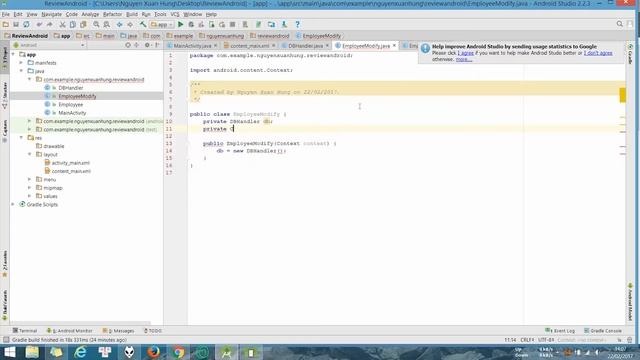Select activity_main.xml in layout folder

point(71,163)
